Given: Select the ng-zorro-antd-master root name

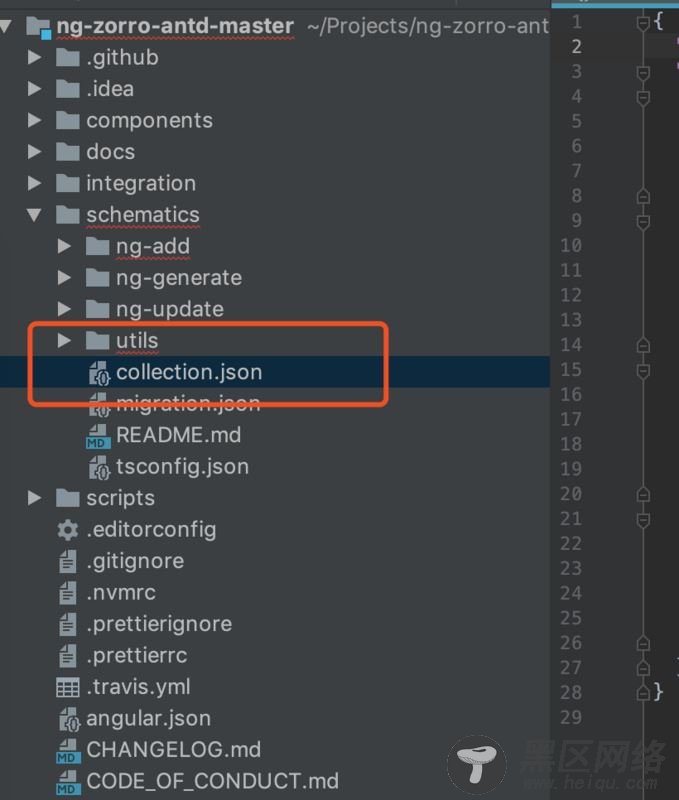Looking at the screenshot, I should pyautogui.click(x=175, y=26).
